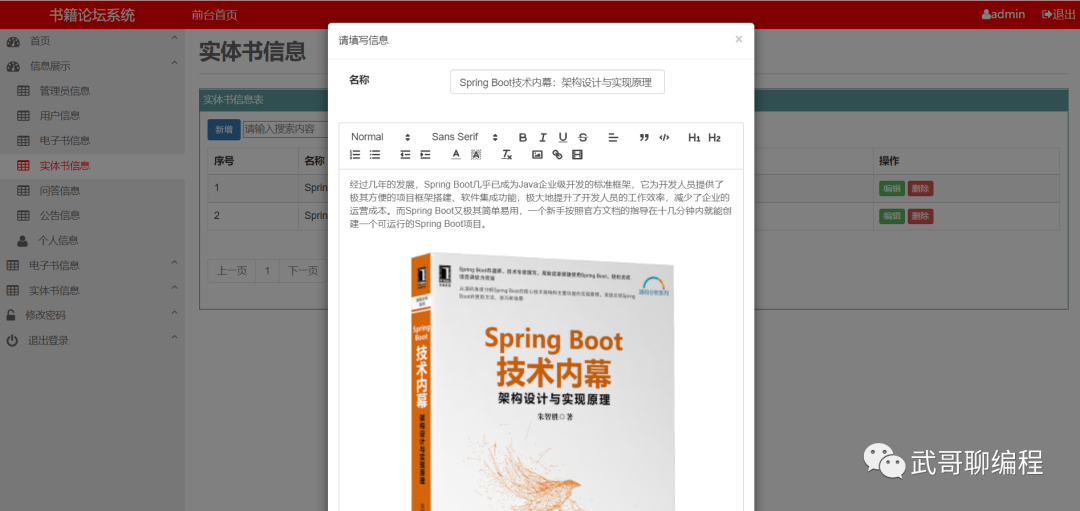
Task: Open 前台首页 in the top navigation
Action: coord(214,14)
